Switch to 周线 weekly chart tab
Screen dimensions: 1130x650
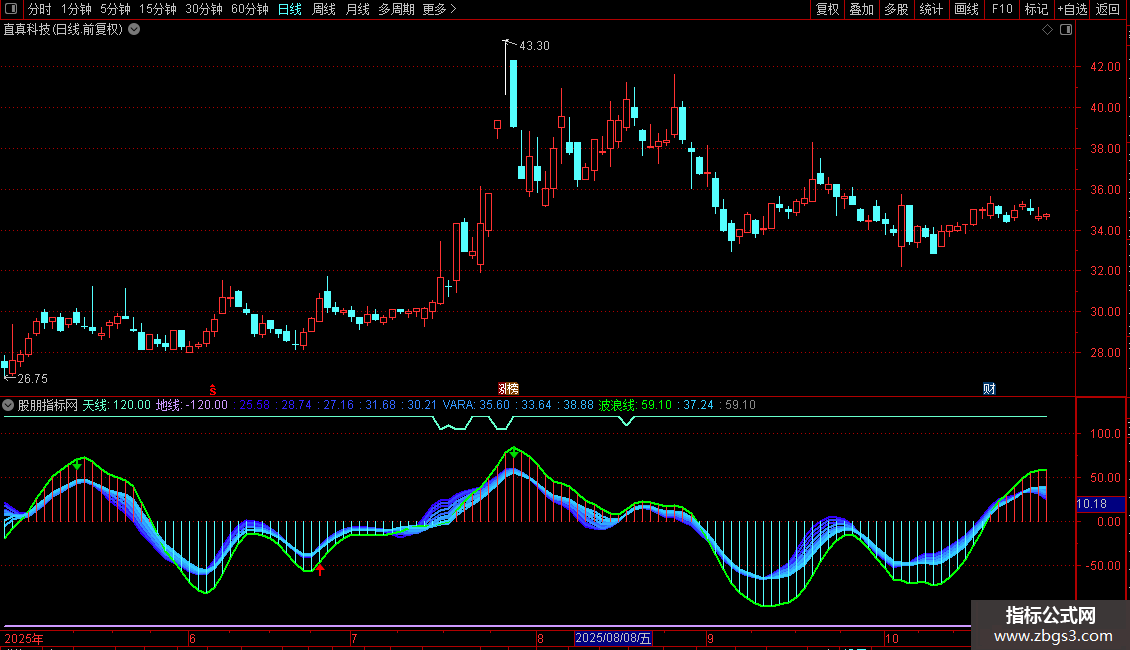tap(324, 9)
